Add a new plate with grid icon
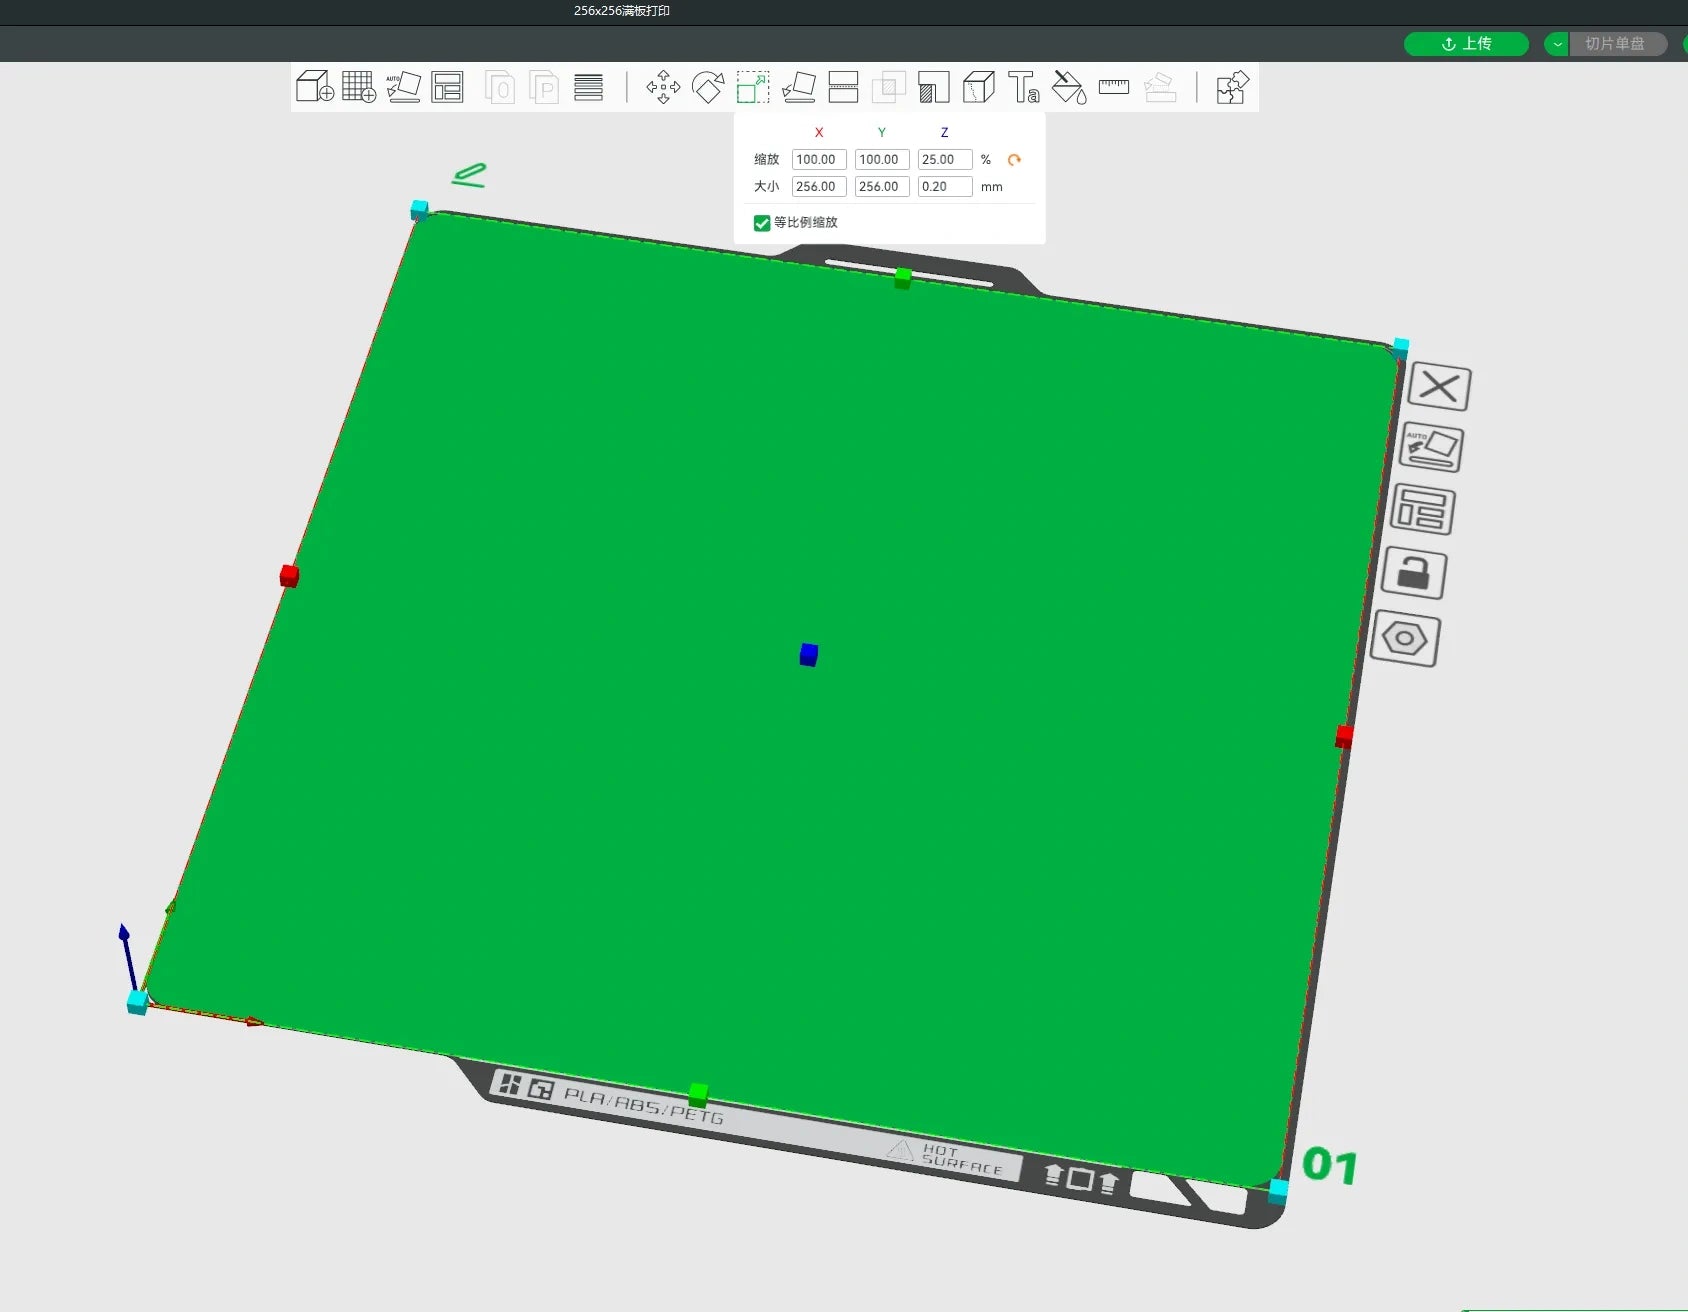 (359, 87)
